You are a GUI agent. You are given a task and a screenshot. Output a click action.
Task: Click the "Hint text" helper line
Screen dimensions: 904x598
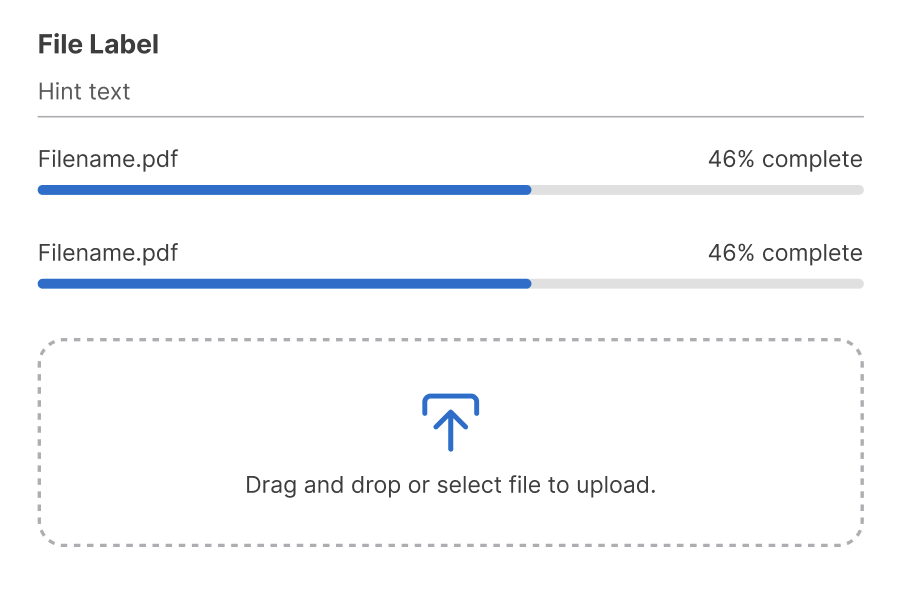(x=84, y=92)
